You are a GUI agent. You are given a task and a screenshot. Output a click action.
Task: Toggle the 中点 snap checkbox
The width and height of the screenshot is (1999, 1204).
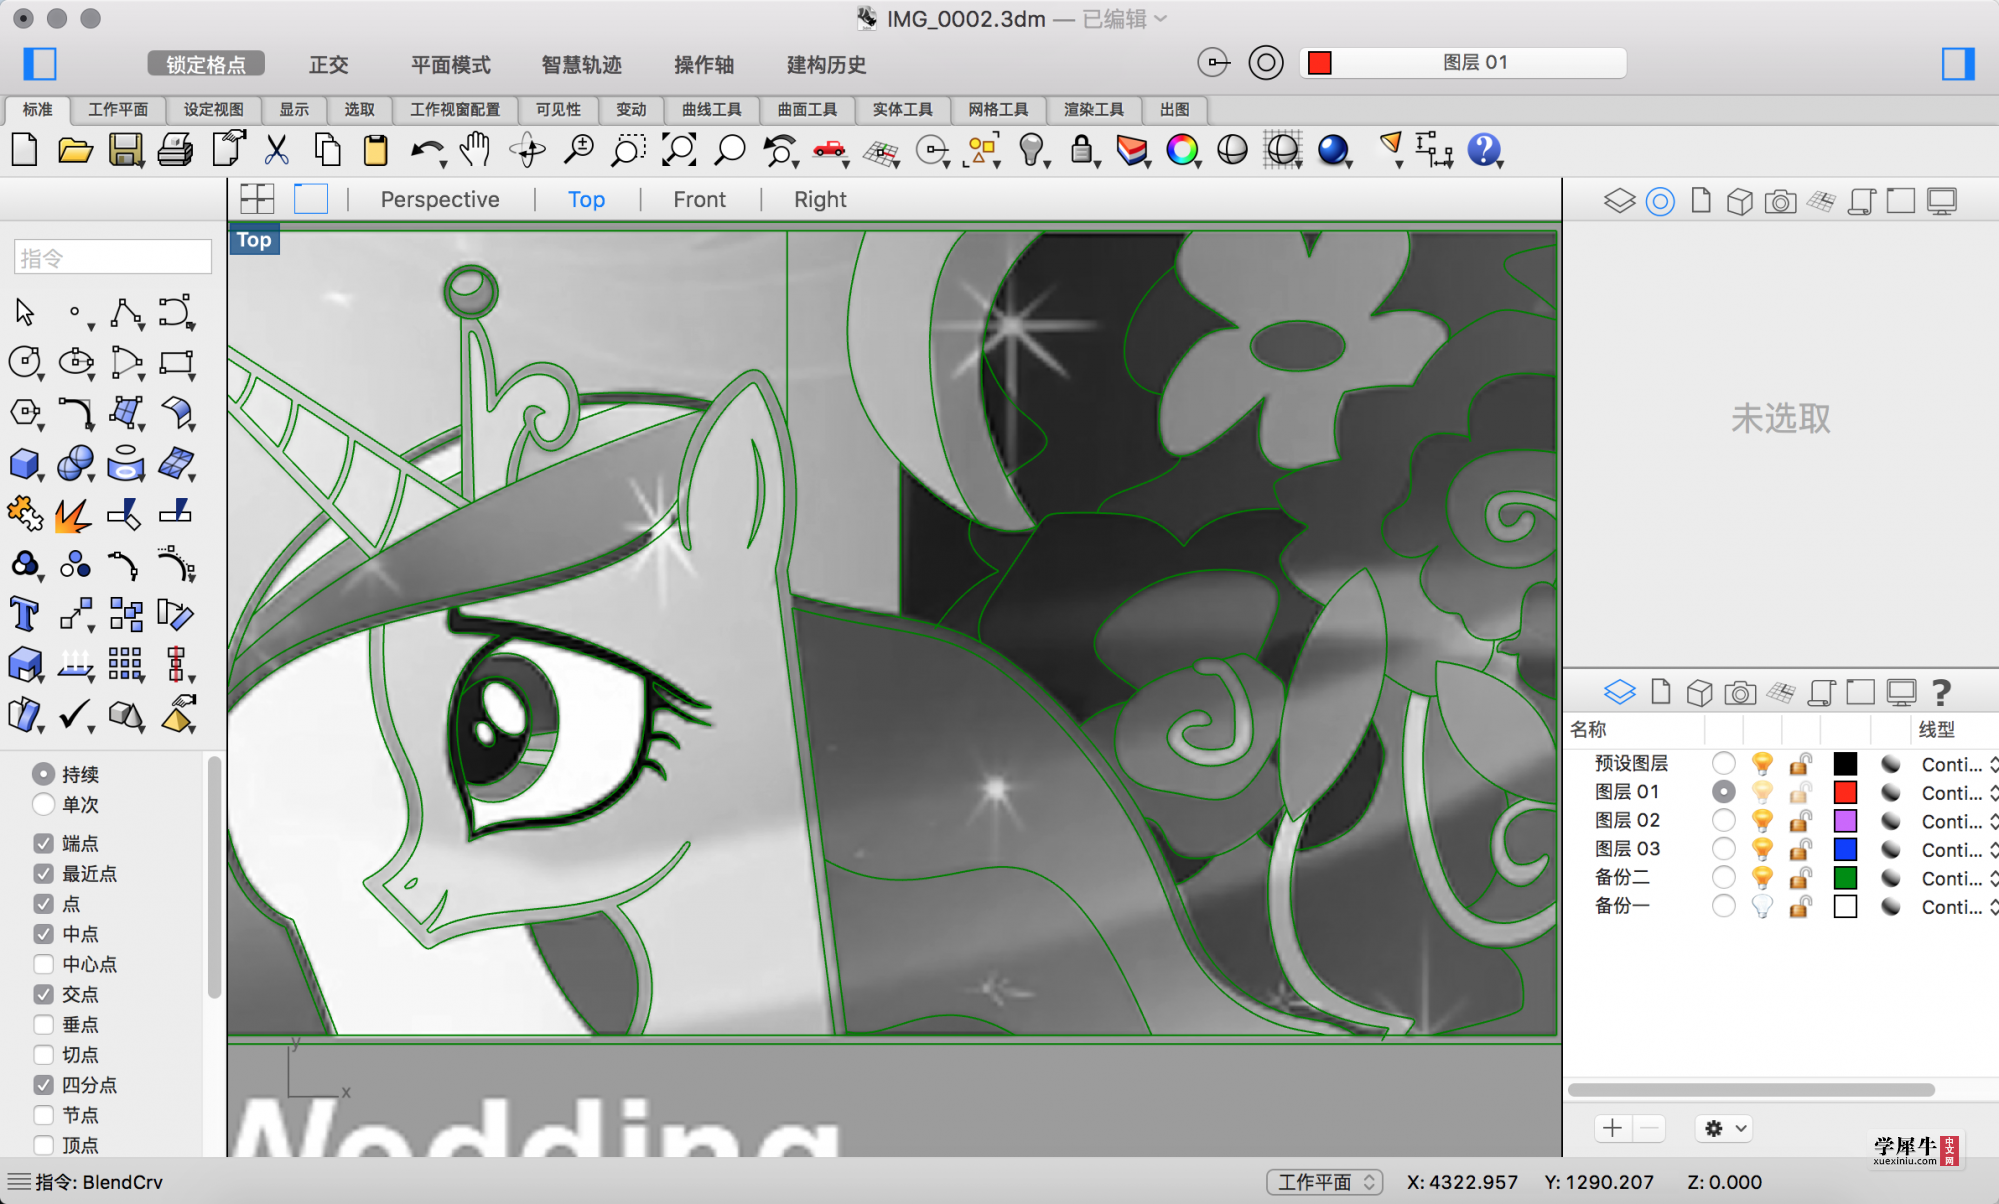[x=43, y=934]
